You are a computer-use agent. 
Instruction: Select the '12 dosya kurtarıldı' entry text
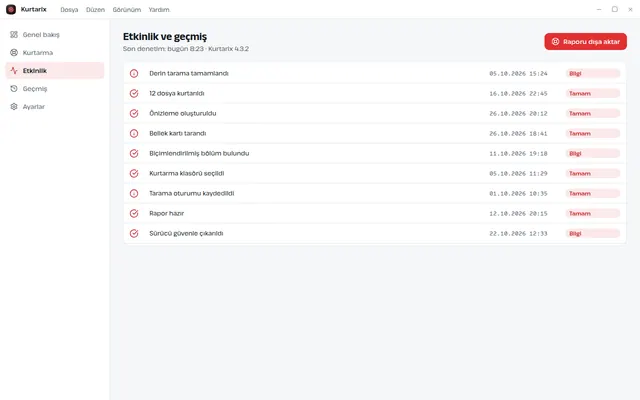pos(177,93)
